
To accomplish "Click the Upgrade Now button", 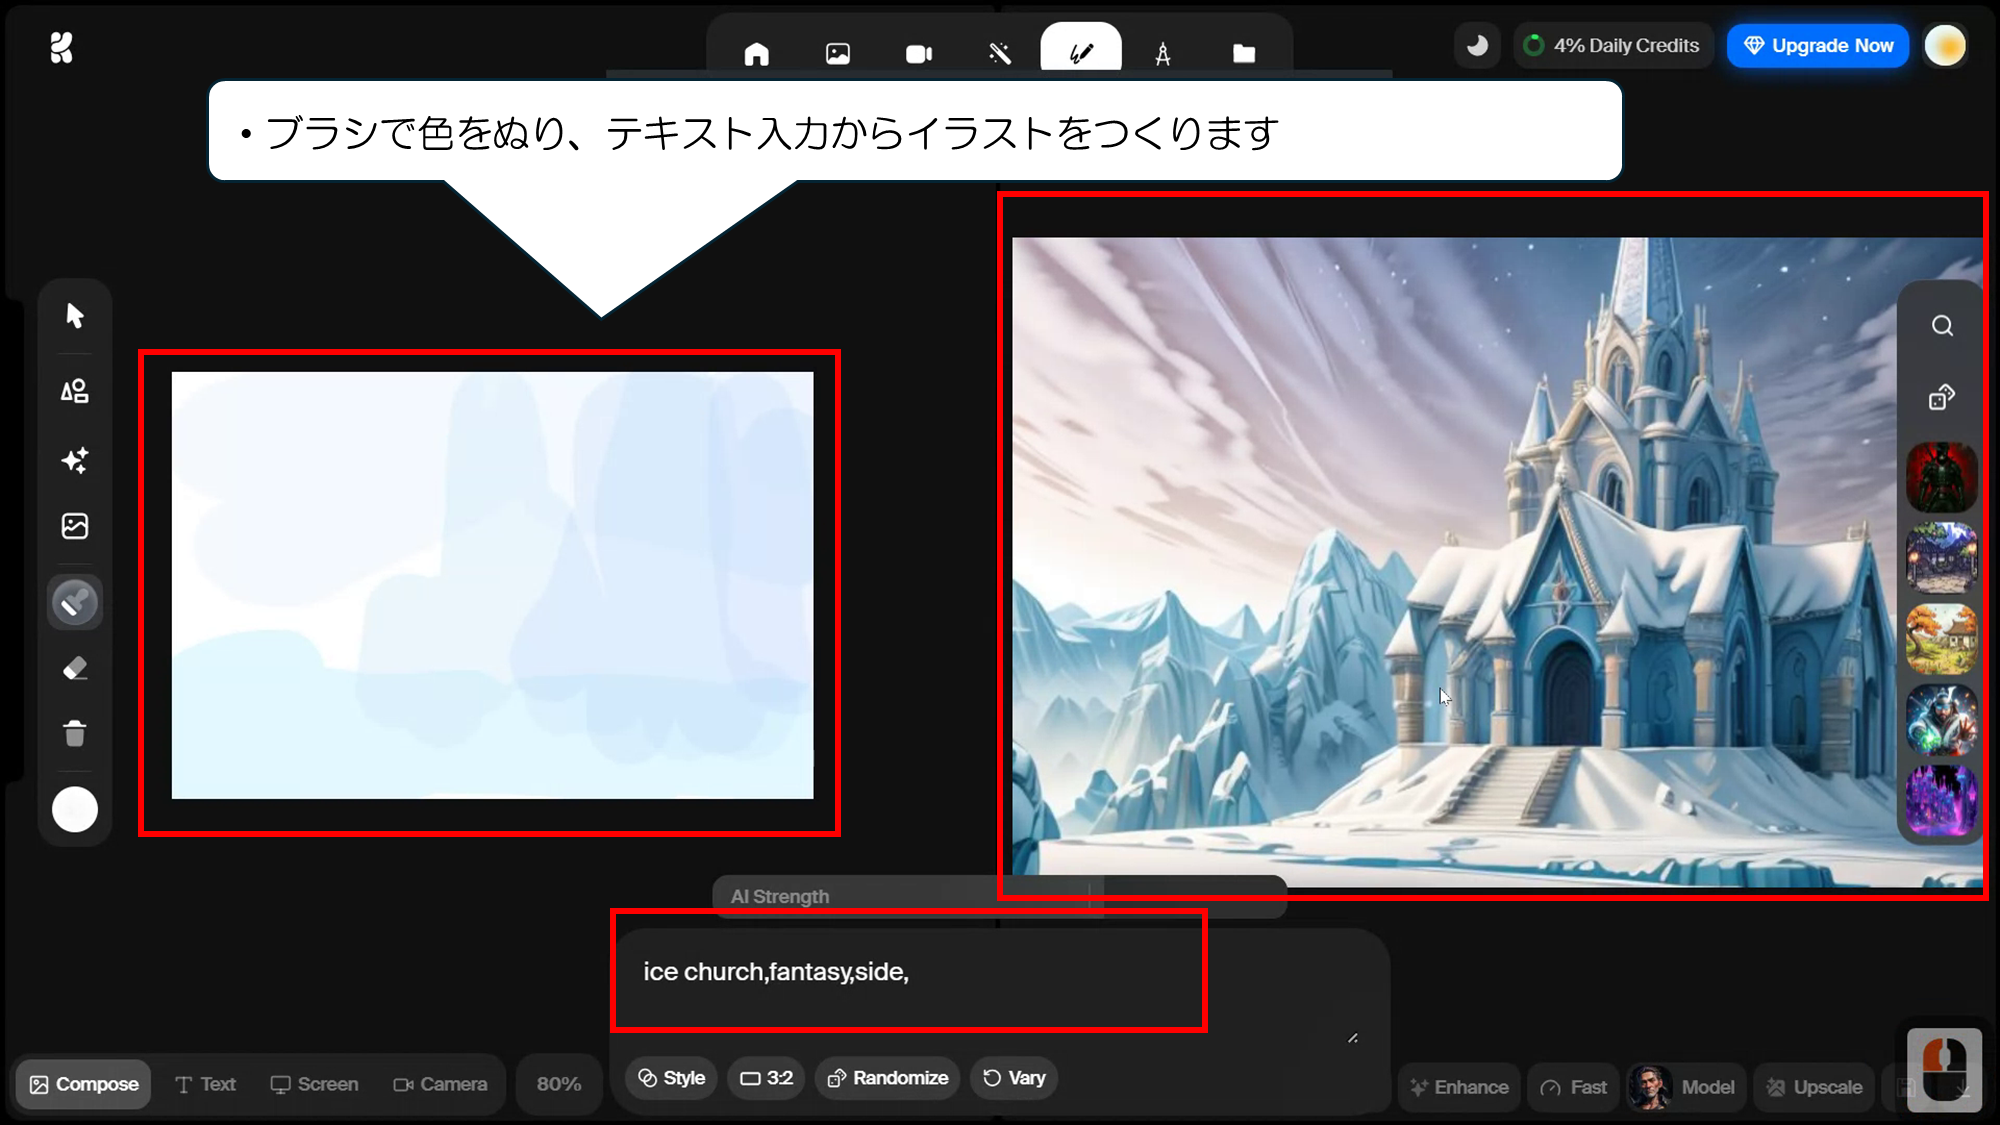I will tap(1817, 46).
